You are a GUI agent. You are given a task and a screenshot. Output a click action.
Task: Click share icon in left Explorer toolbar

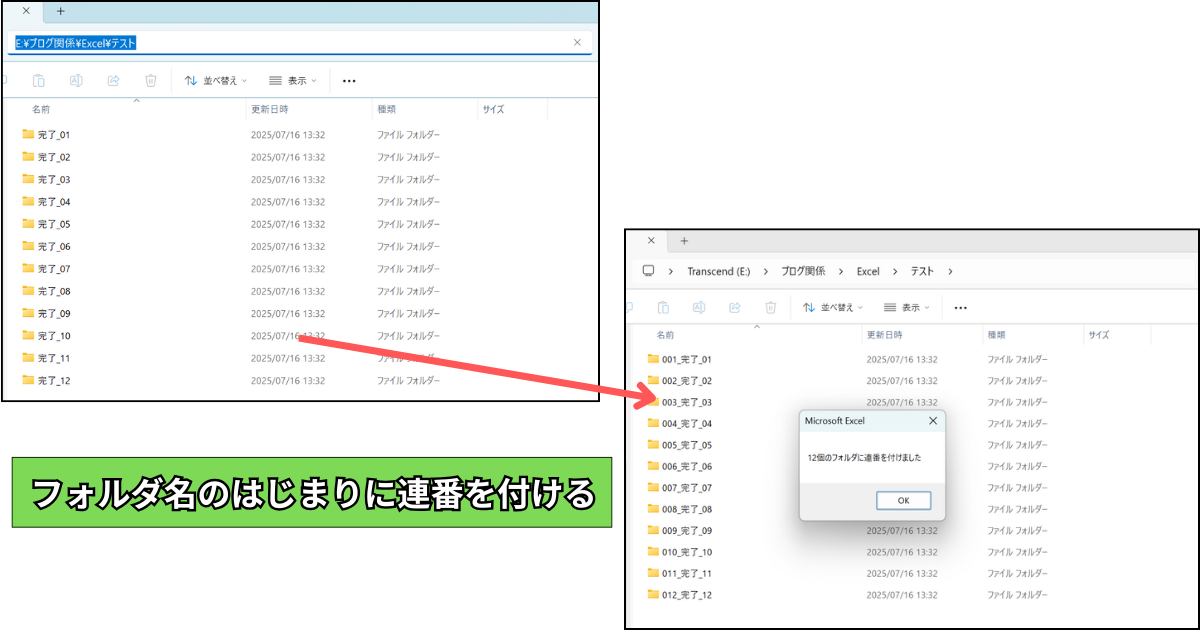tap(113, 81)
